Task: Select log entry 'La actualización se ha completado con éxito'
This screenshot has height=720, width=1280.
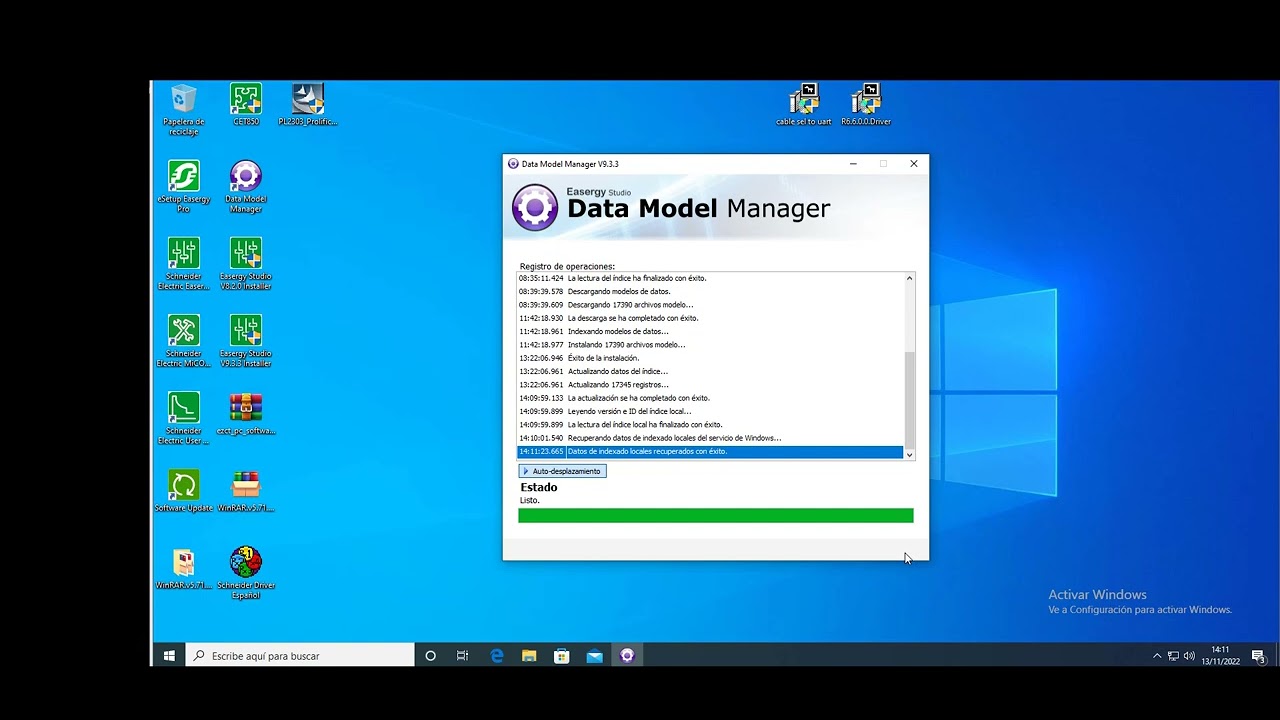Action: [710, 398]
